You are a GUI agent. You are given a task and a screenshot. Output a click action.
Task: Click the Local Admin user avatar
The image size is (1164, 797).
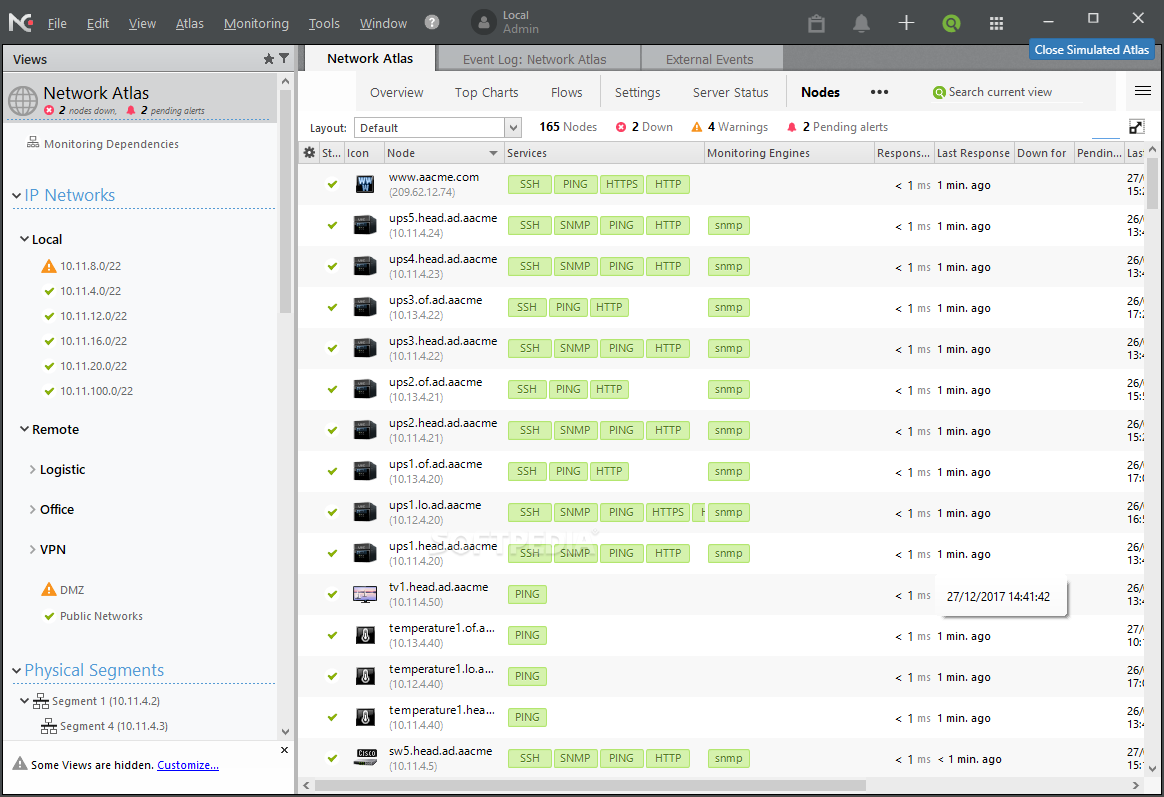483,22
